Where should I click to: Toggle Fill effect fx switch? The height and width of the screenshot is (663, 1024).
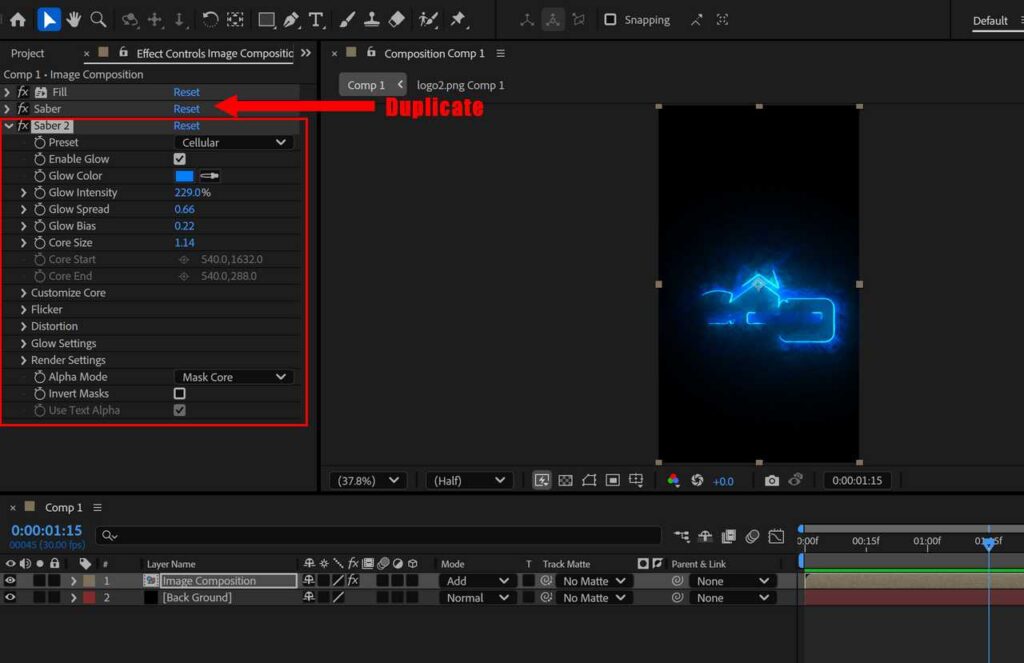24,92
